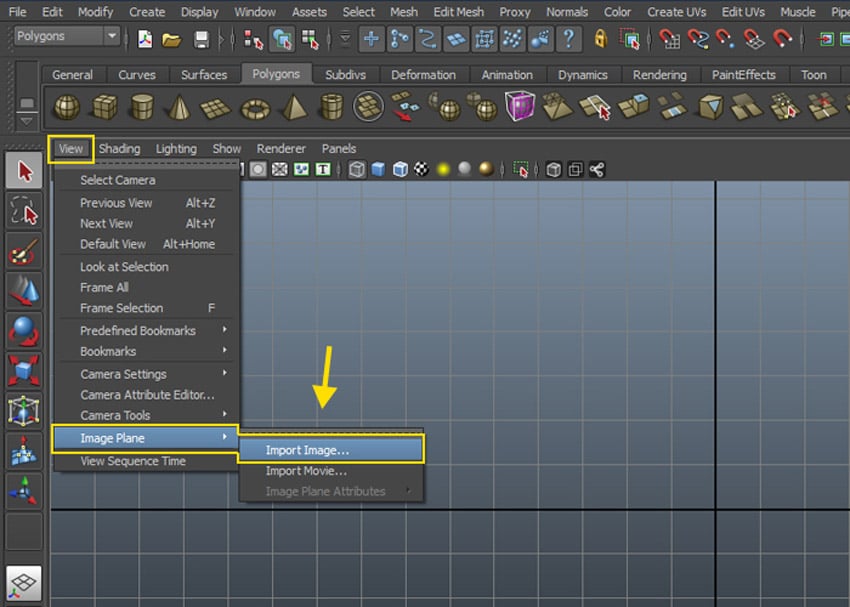Select the arrow Select tool in toolbox
This screenshot has height=607, width=850.
[x=24, y=172]
